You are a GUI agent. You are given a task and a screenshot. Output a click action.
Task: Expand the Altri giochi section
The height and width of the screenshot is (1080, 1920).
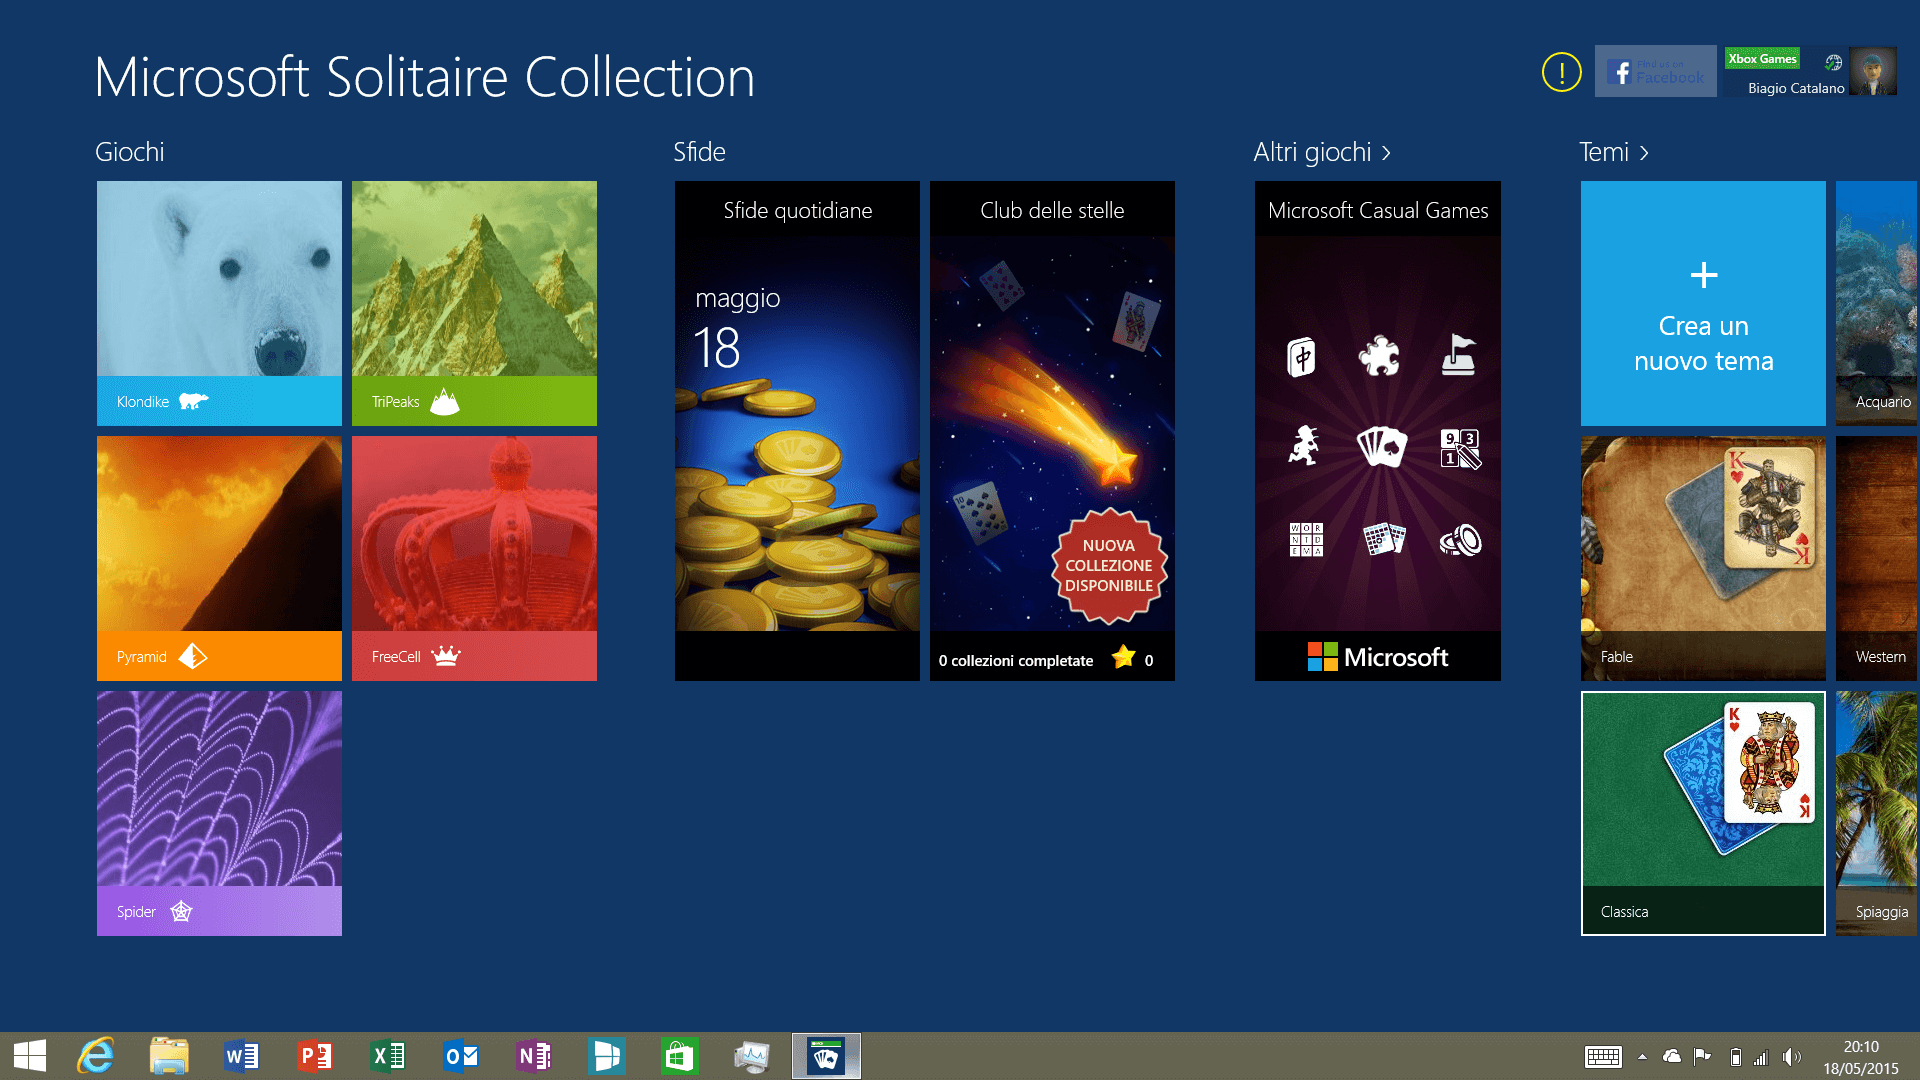[1322, 152]
